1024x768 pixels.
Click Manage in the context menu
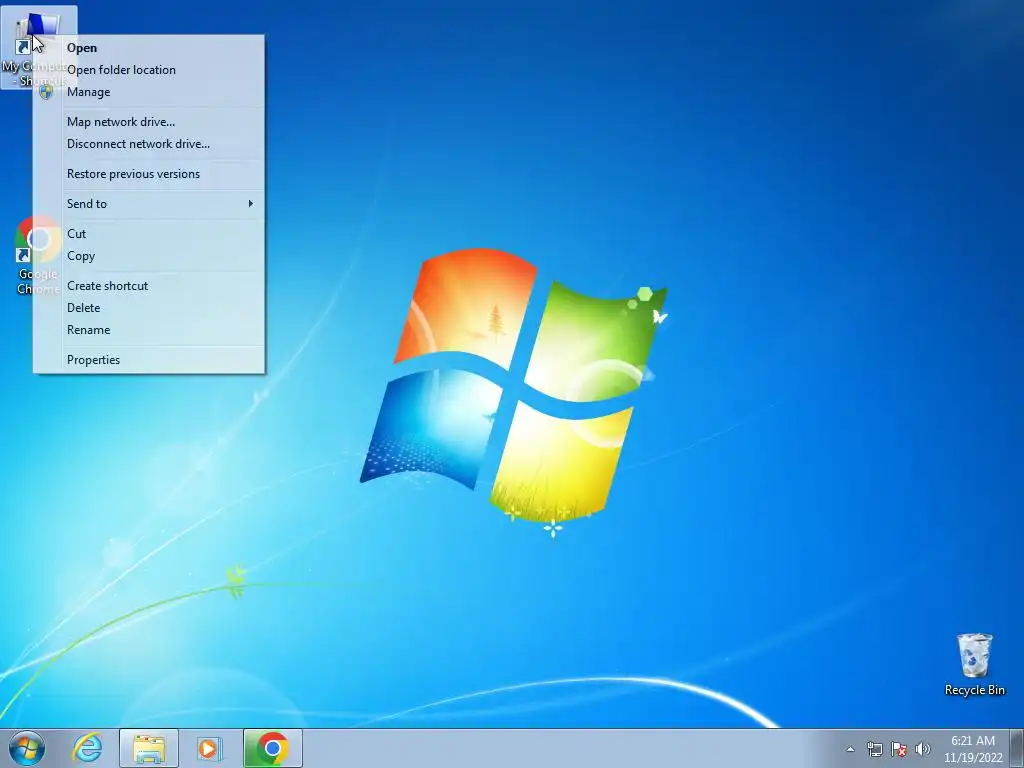coord(149,92)
